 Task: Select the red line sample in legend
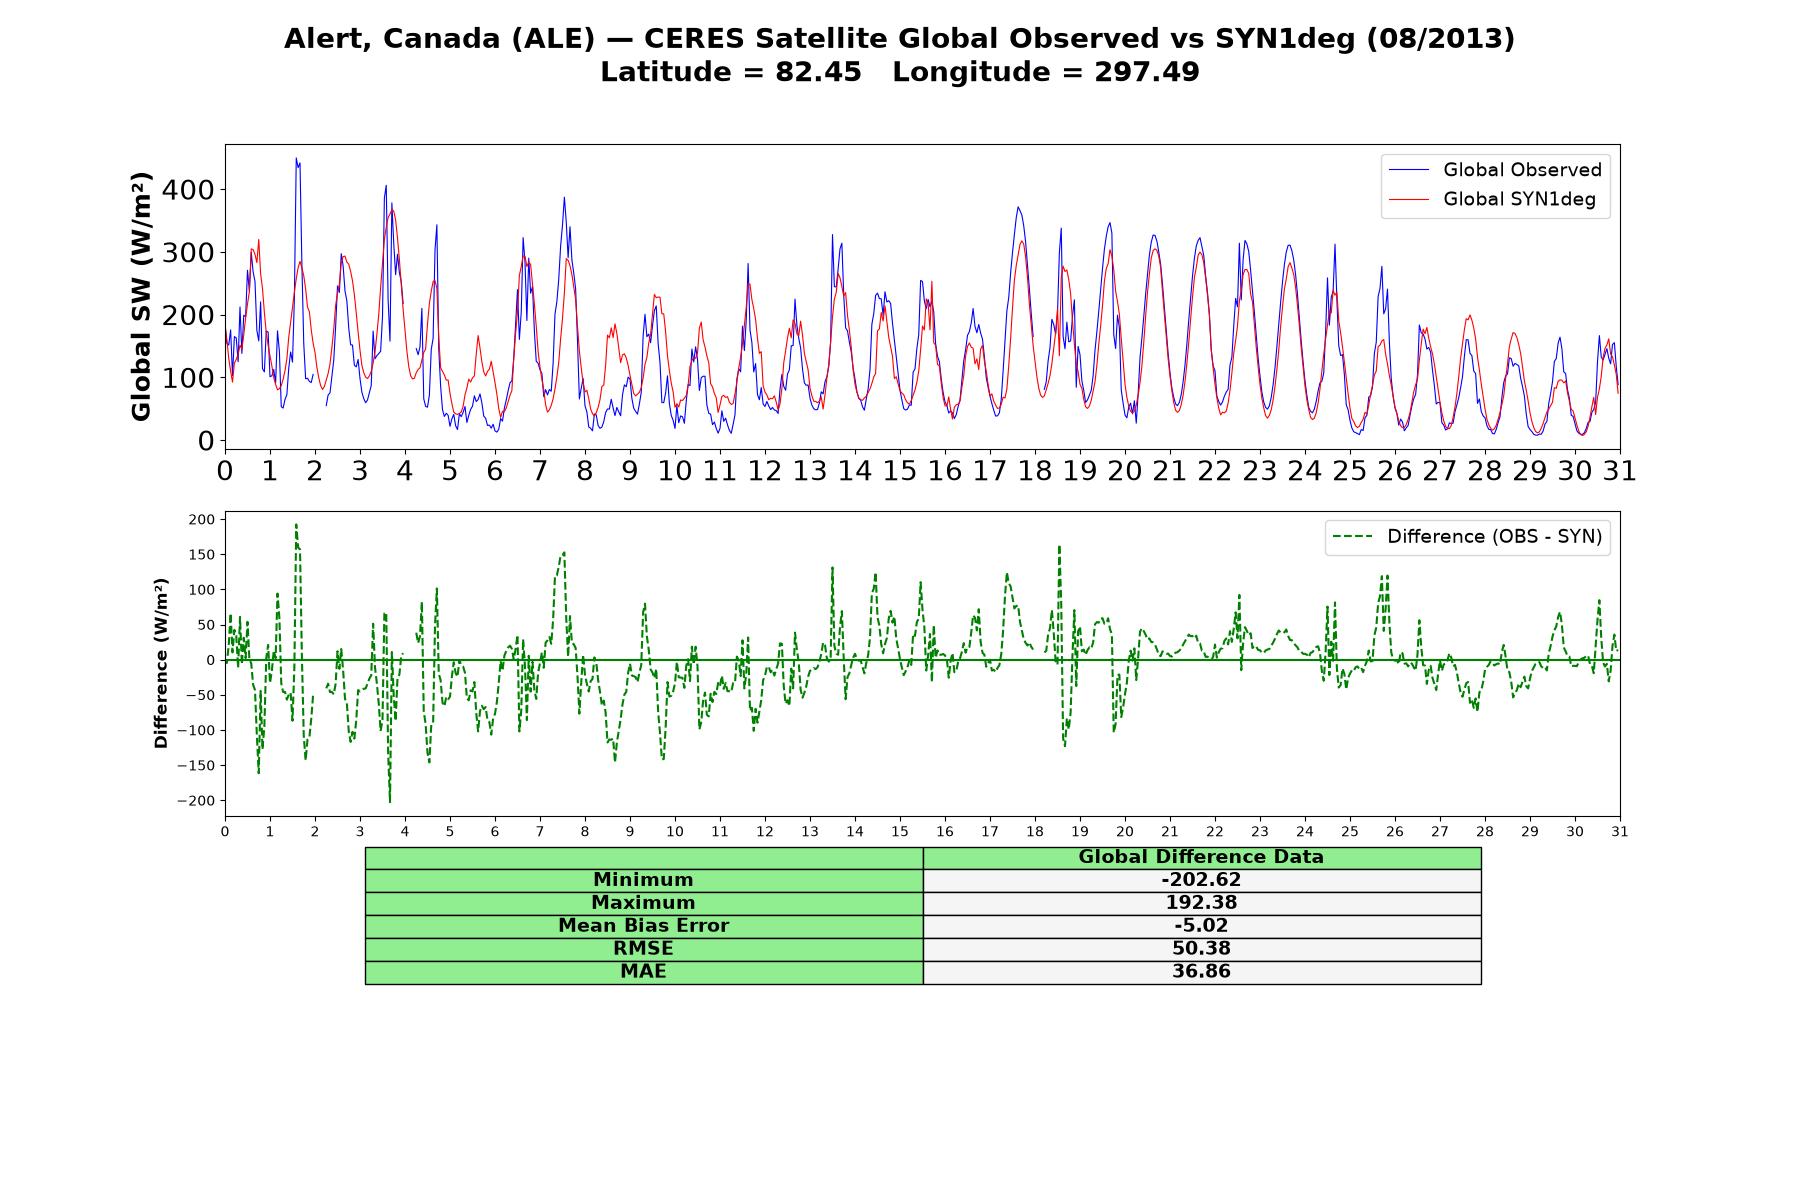tap(1410, 200)
